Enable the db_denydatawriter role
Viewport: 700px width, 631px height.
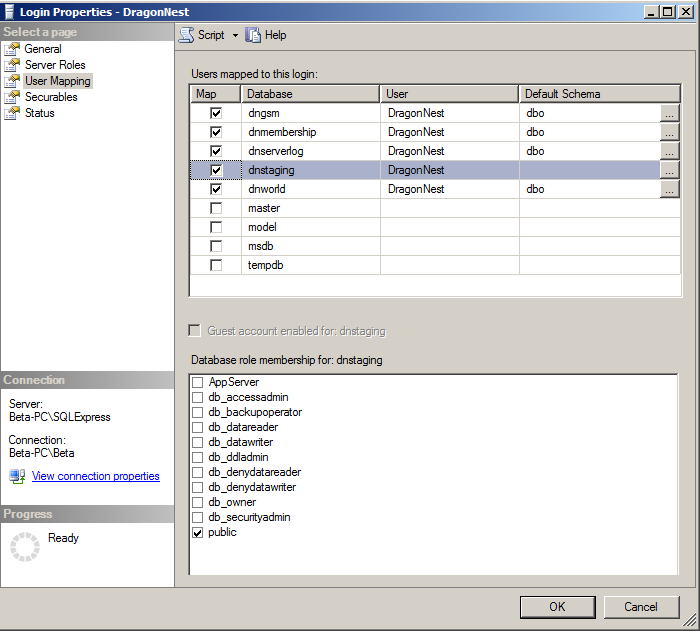point(197,488)
